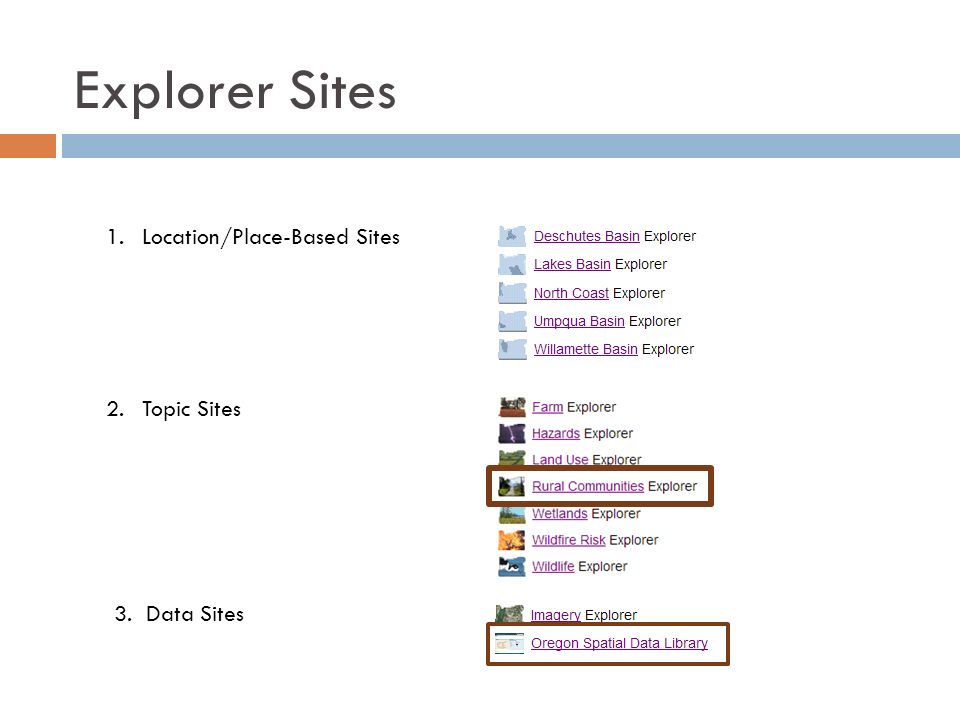This screenshot has width=960, height=720.
Task: Open the Wildlife link
Action: point(553,567)
